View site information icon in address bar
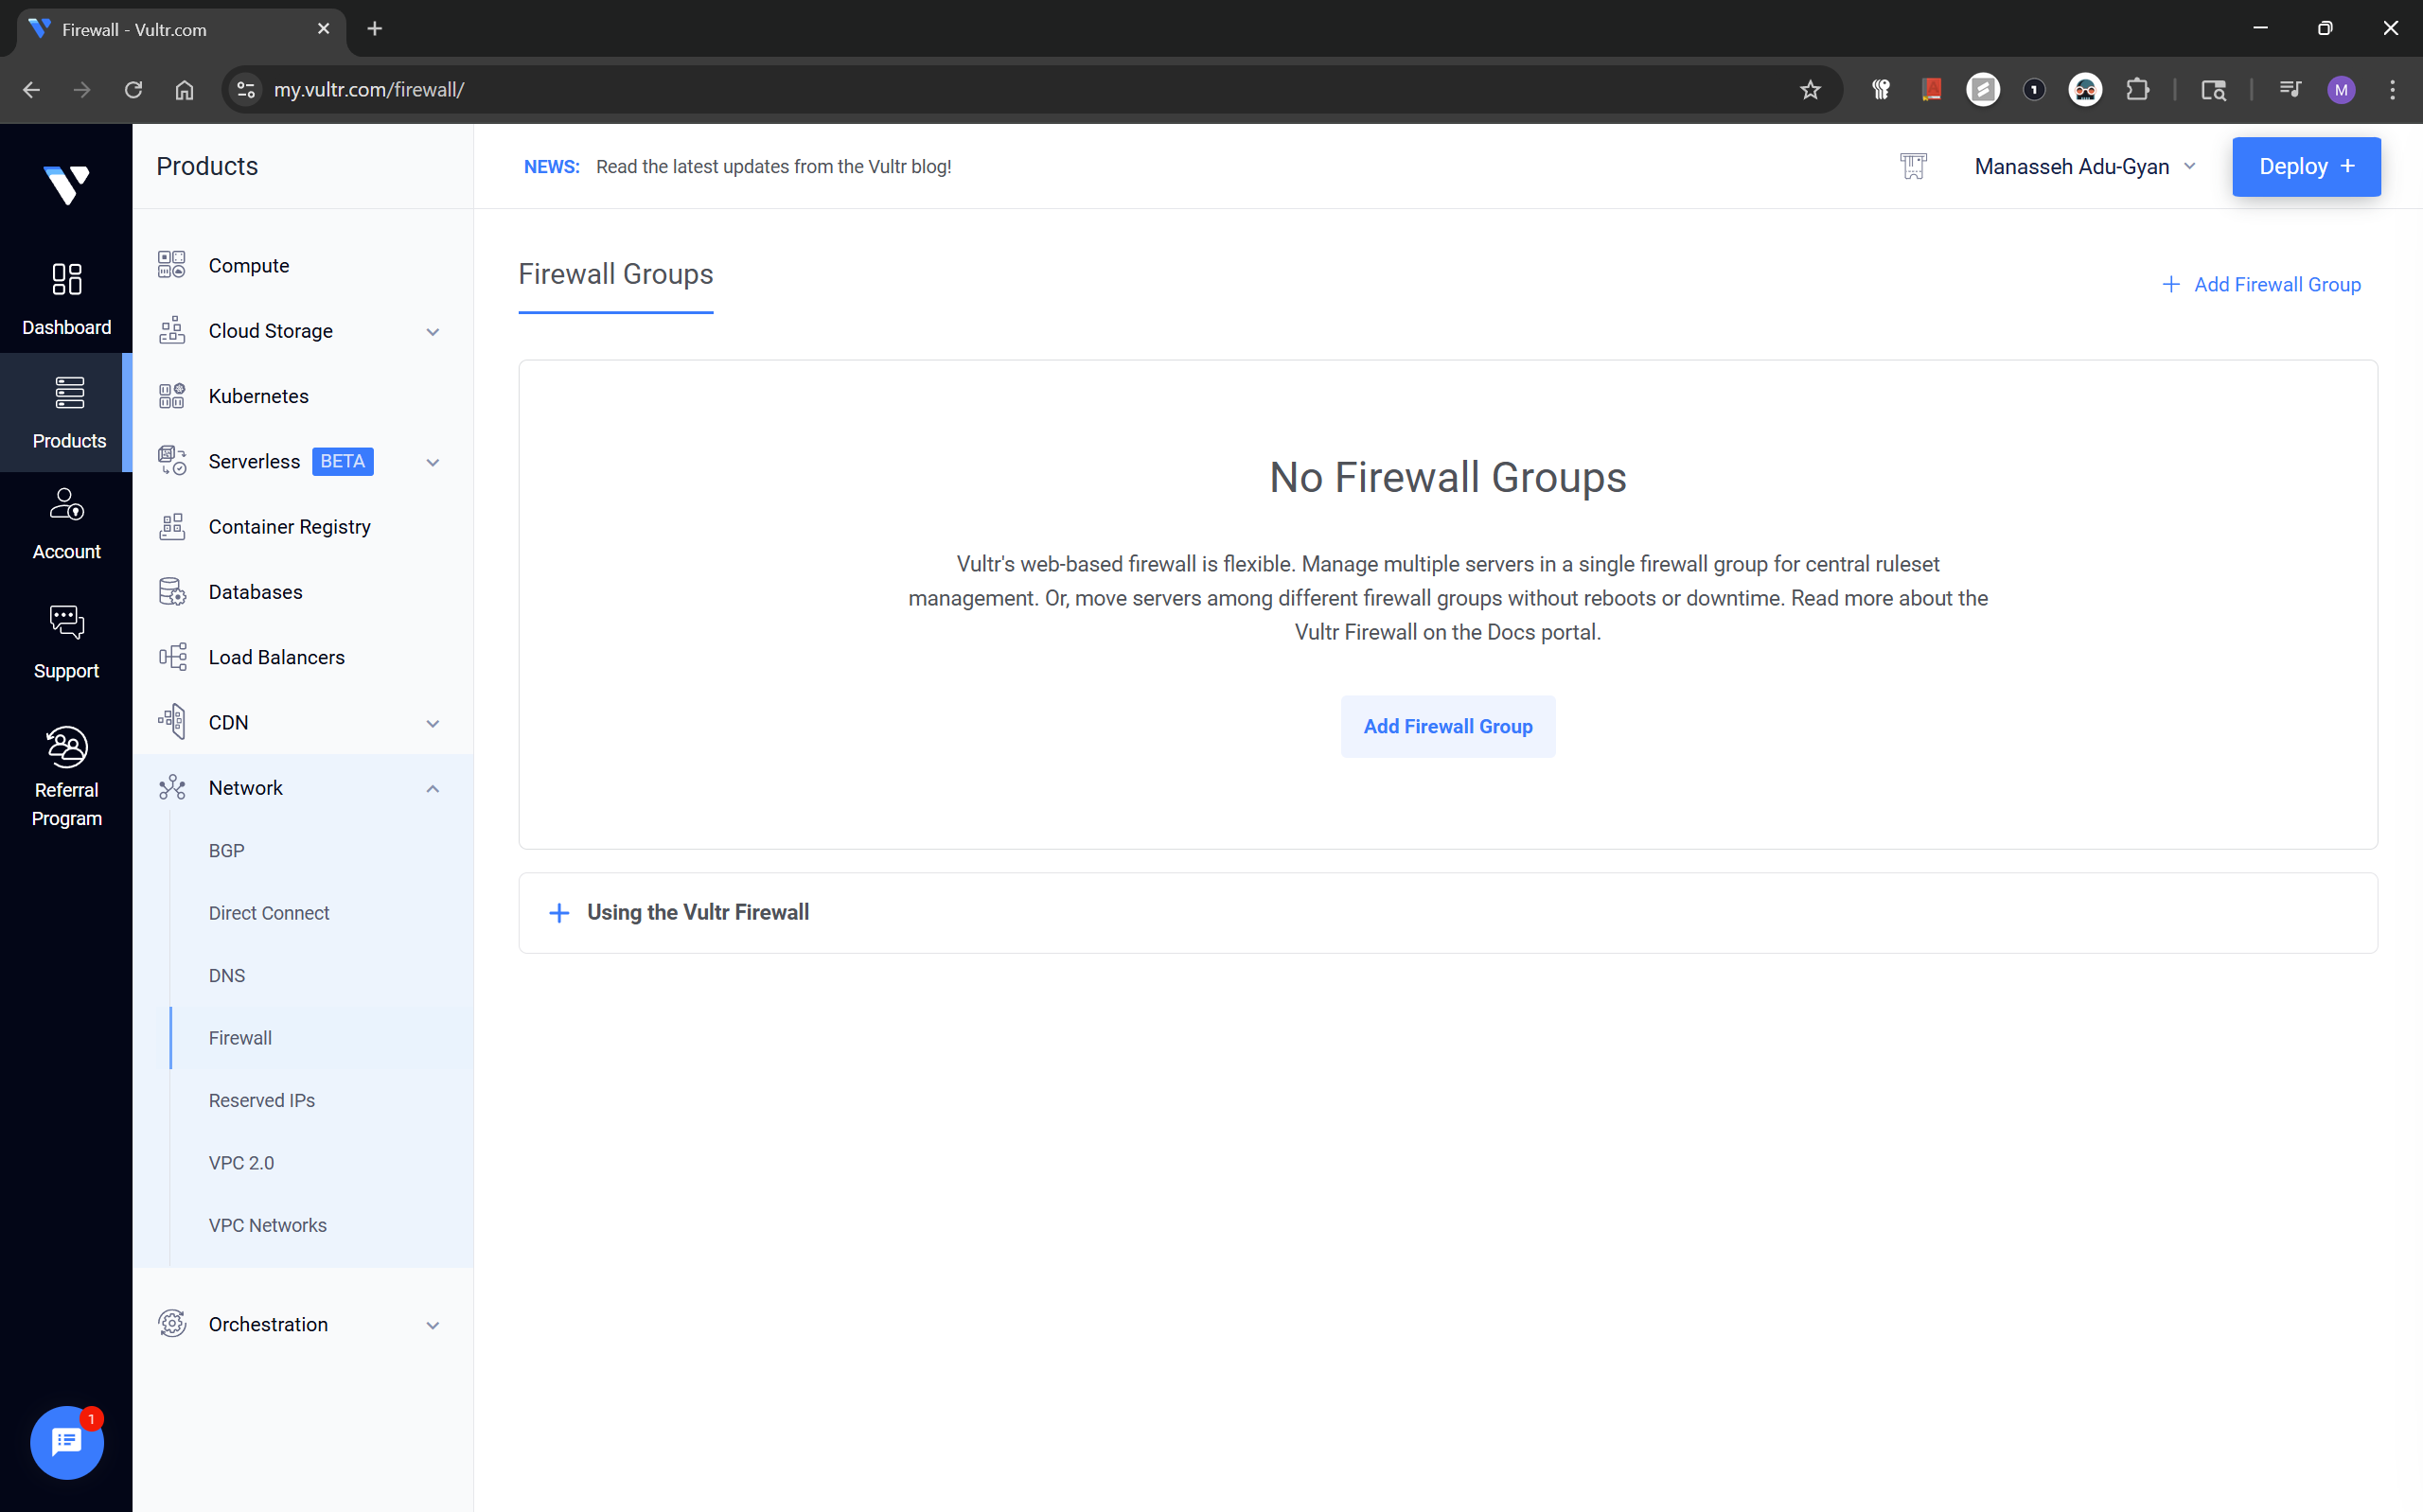The image size is (2423, 1512). [246, 90]
